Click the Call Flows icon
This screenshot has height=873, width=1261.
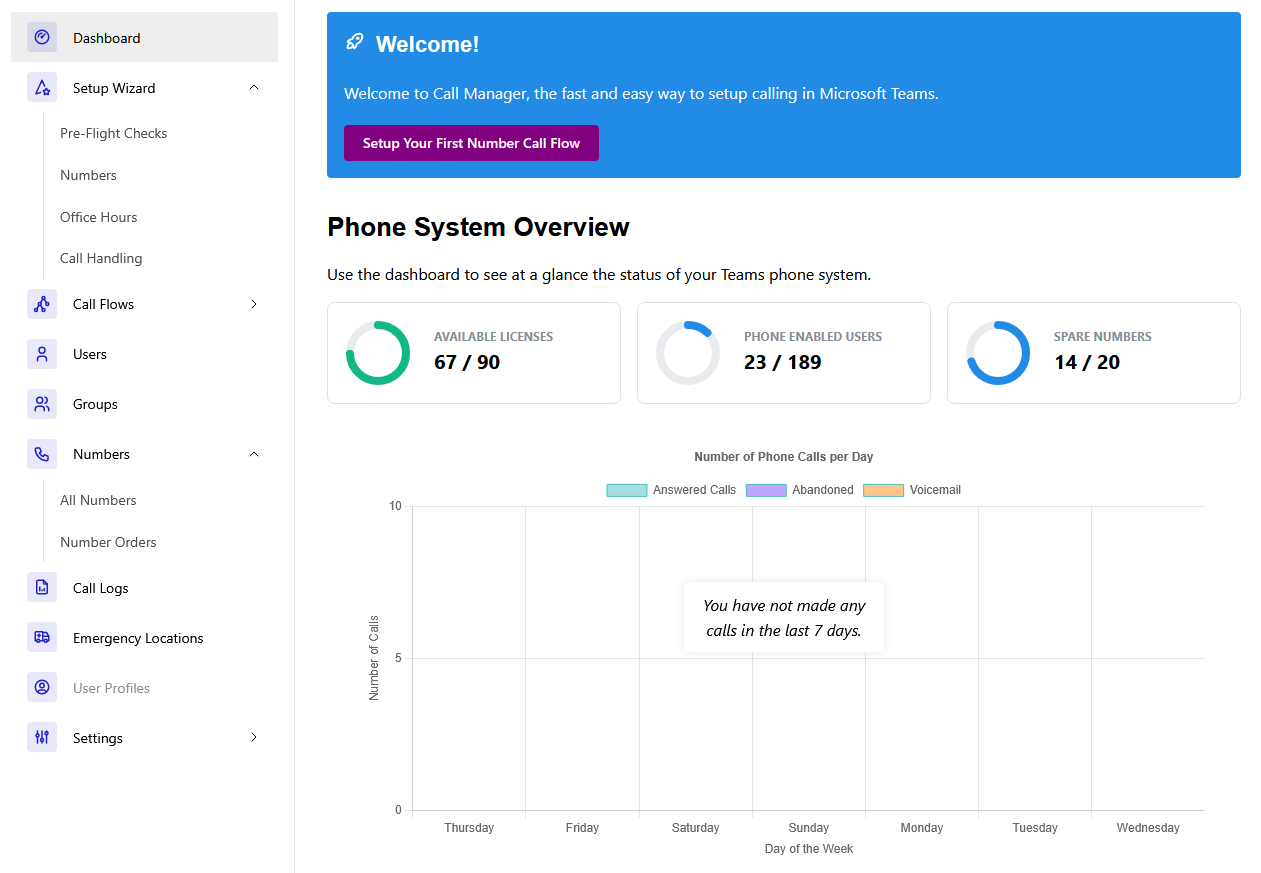point(42,304)
